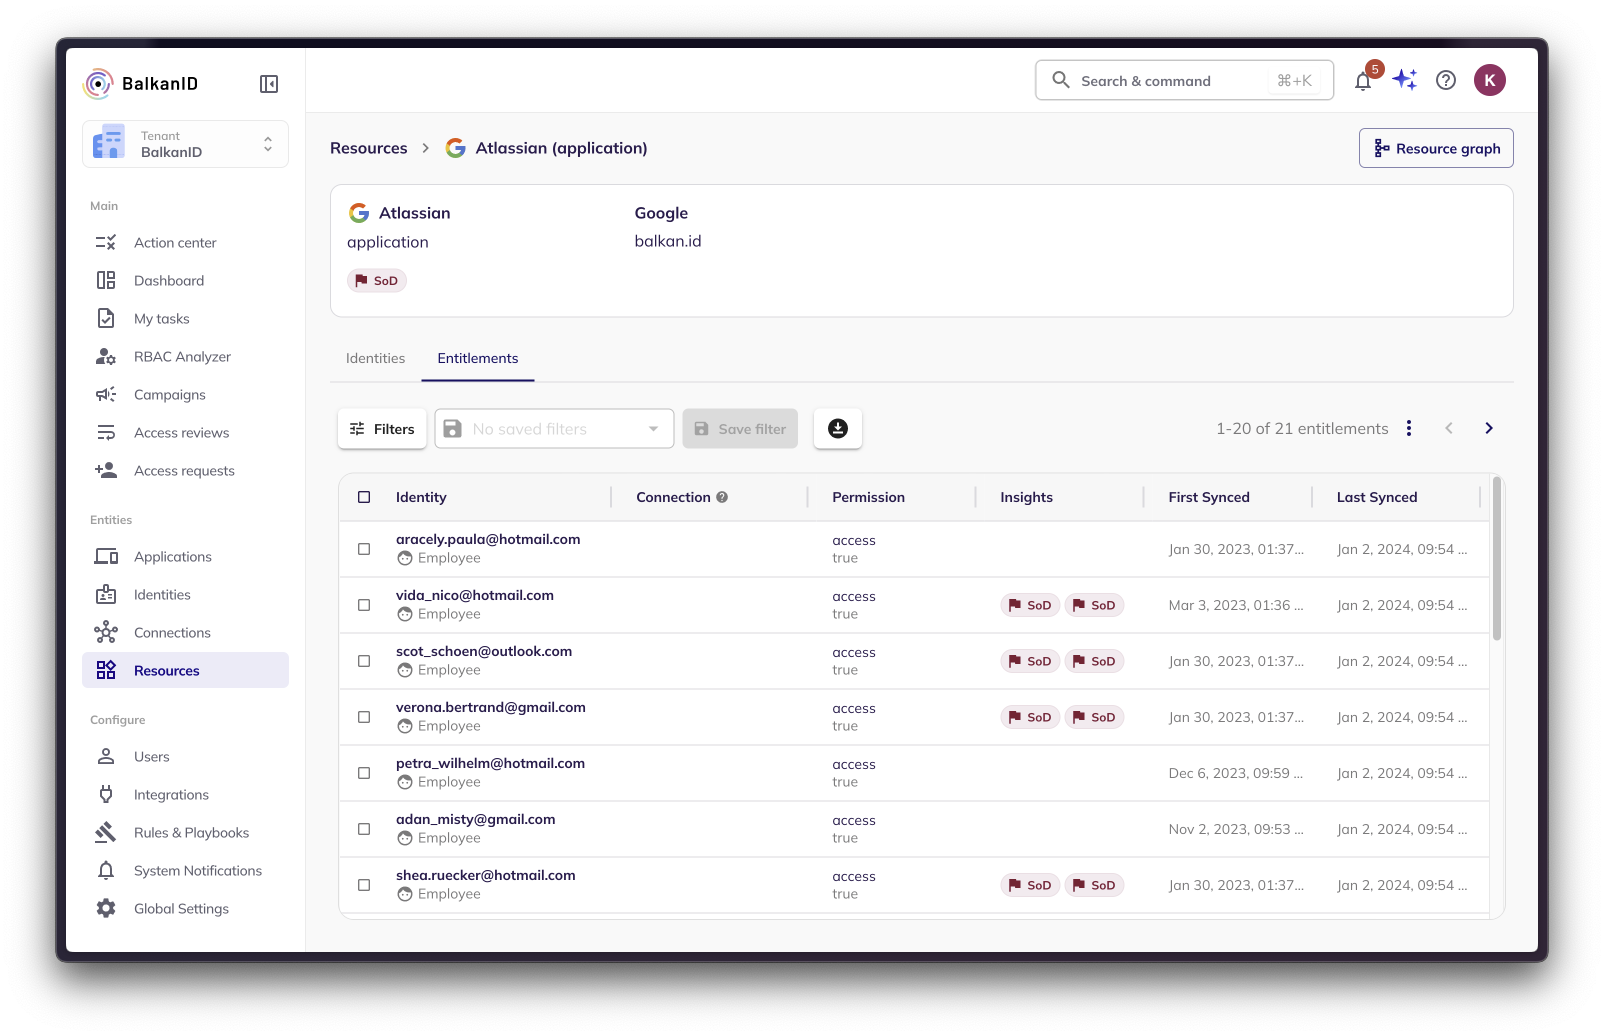1604x1036 pixels.
Task: Click the AI sparkle assistant icon
Action: coord(1405,80)
